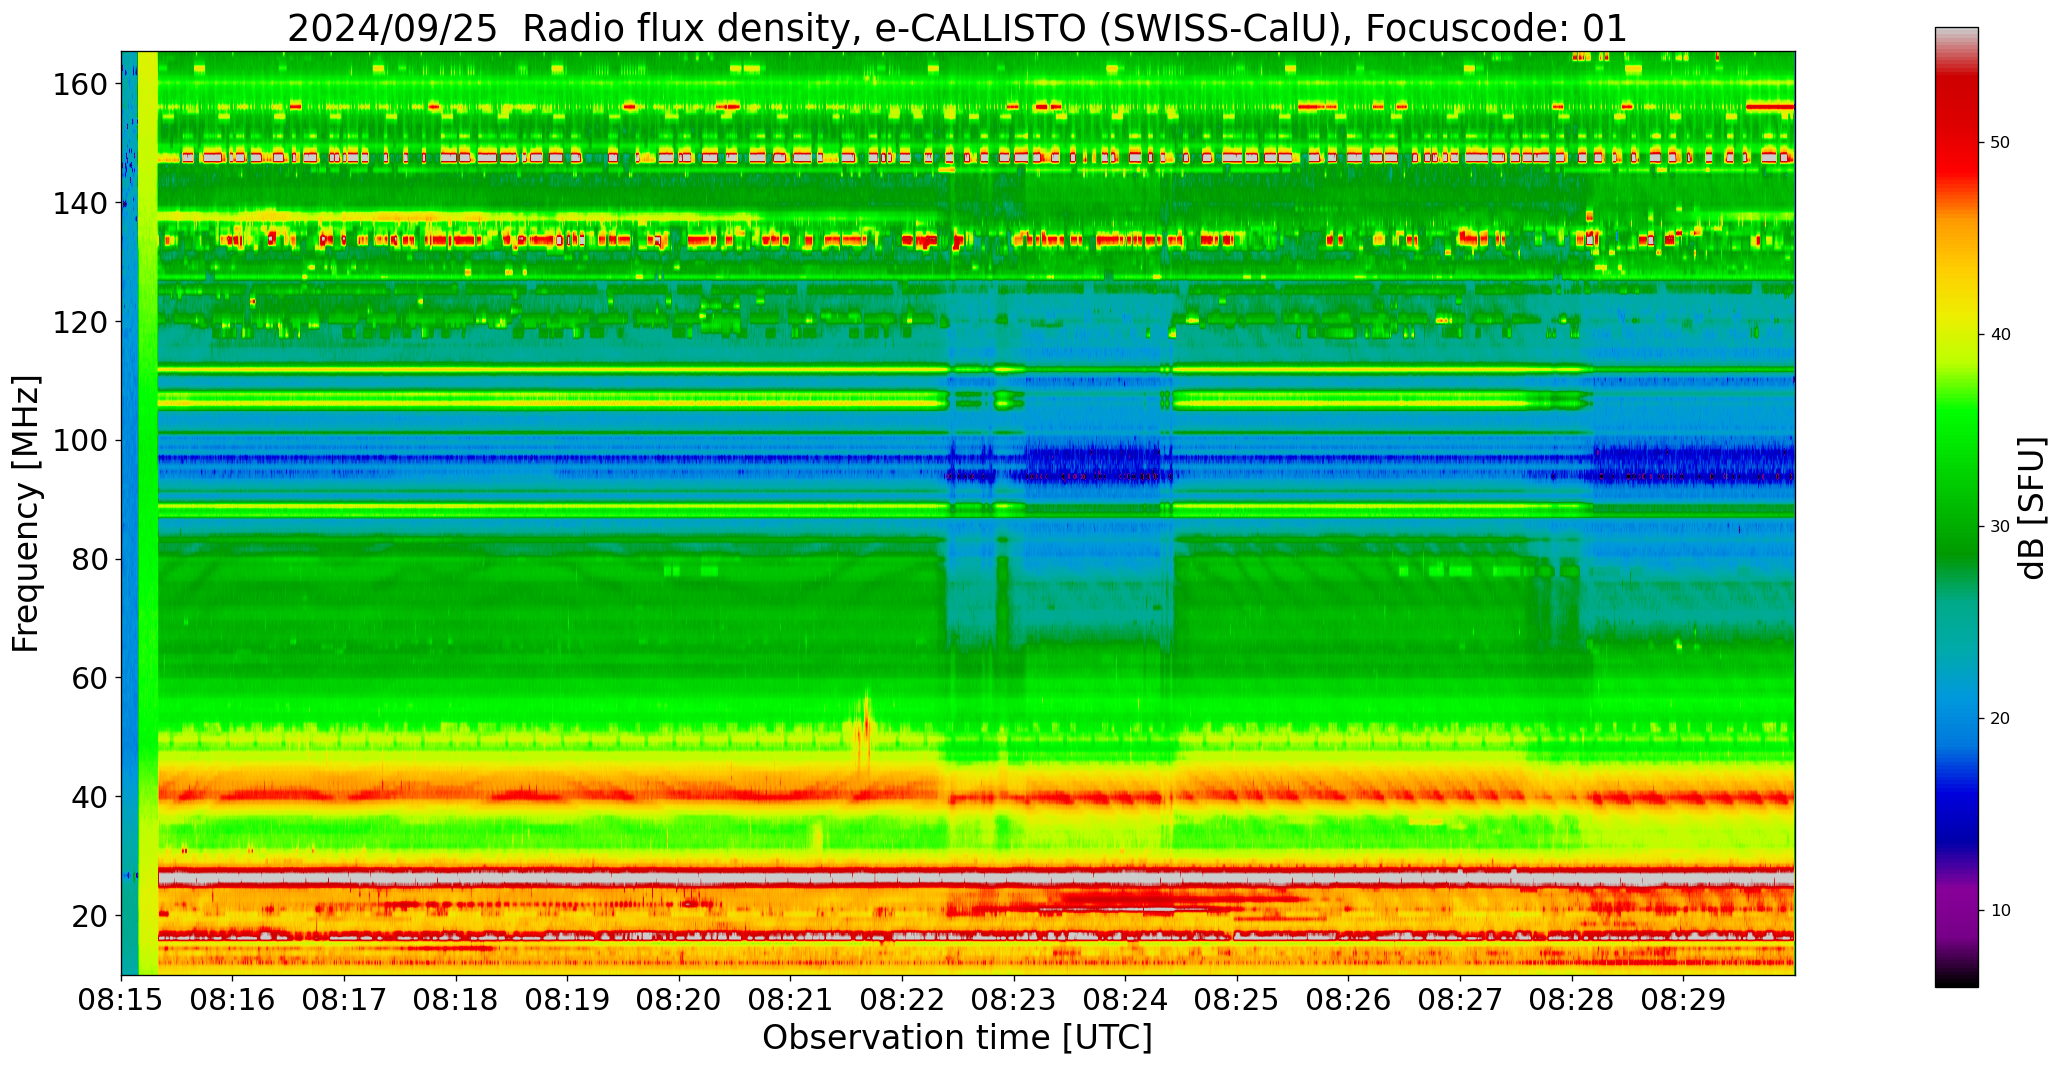Click the 40 tick on the frequency axis

click(90, 797)
